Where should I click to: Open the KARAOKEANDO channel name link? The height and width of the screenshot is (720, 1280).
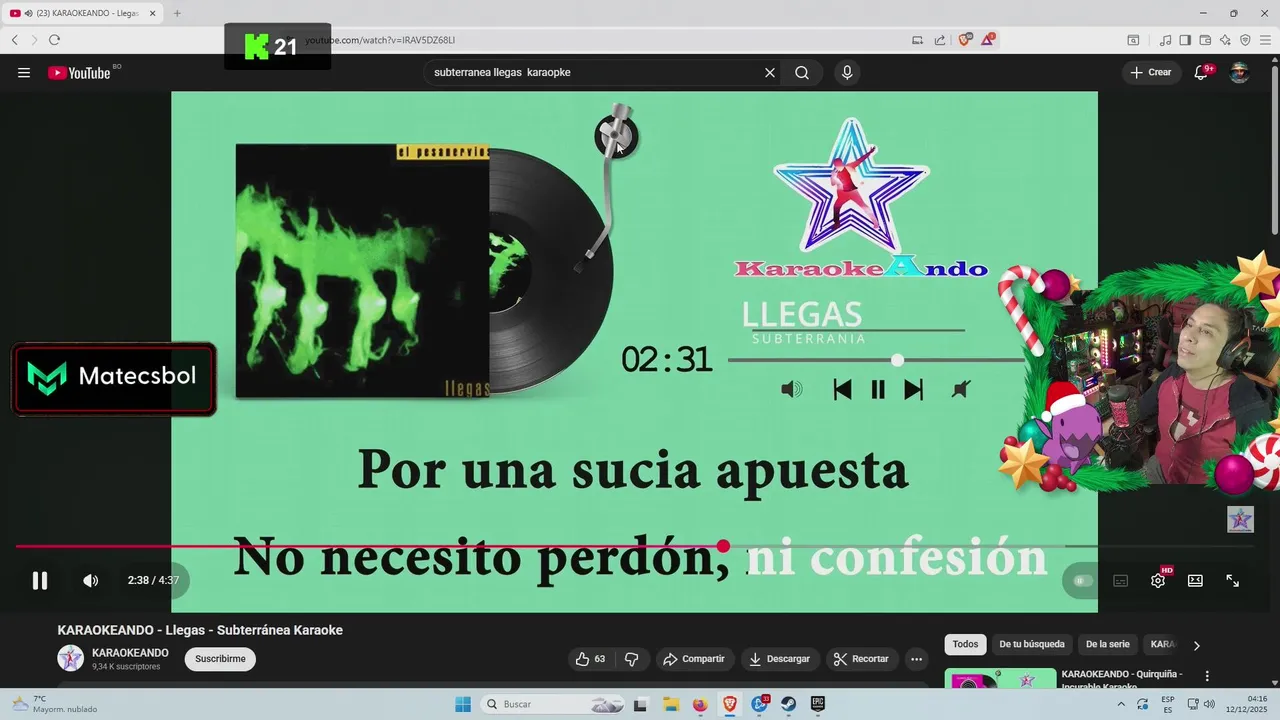tap(130, 652)
